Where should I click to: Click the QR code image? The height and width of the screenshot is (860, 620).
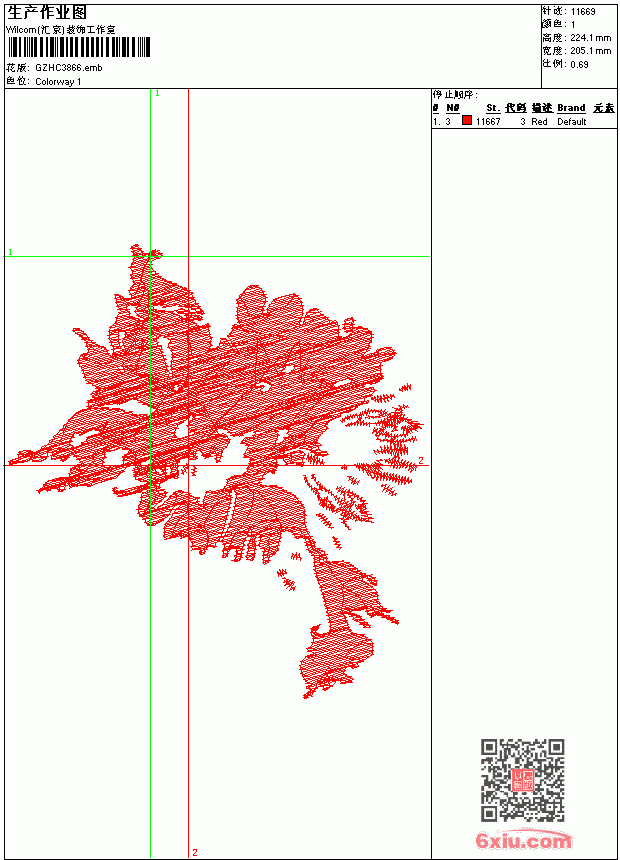tap(523, 780)
